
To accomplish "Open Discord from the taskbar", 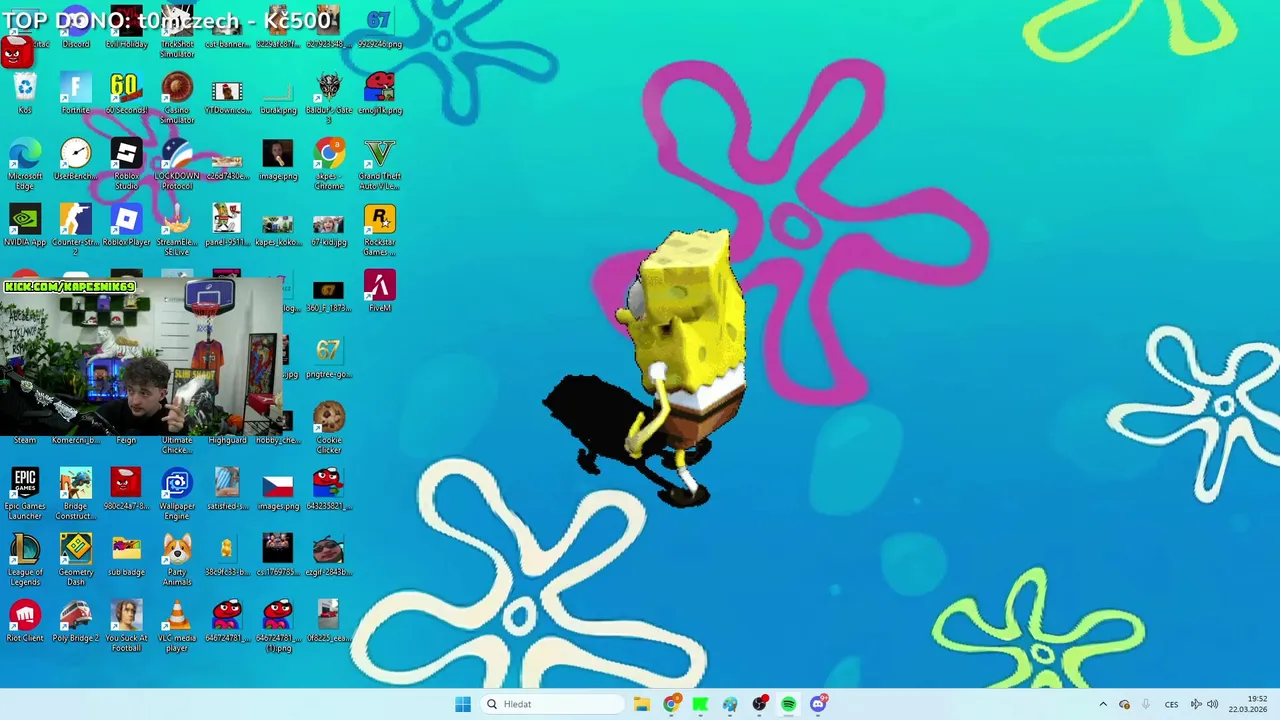I will tap(818, 704).
